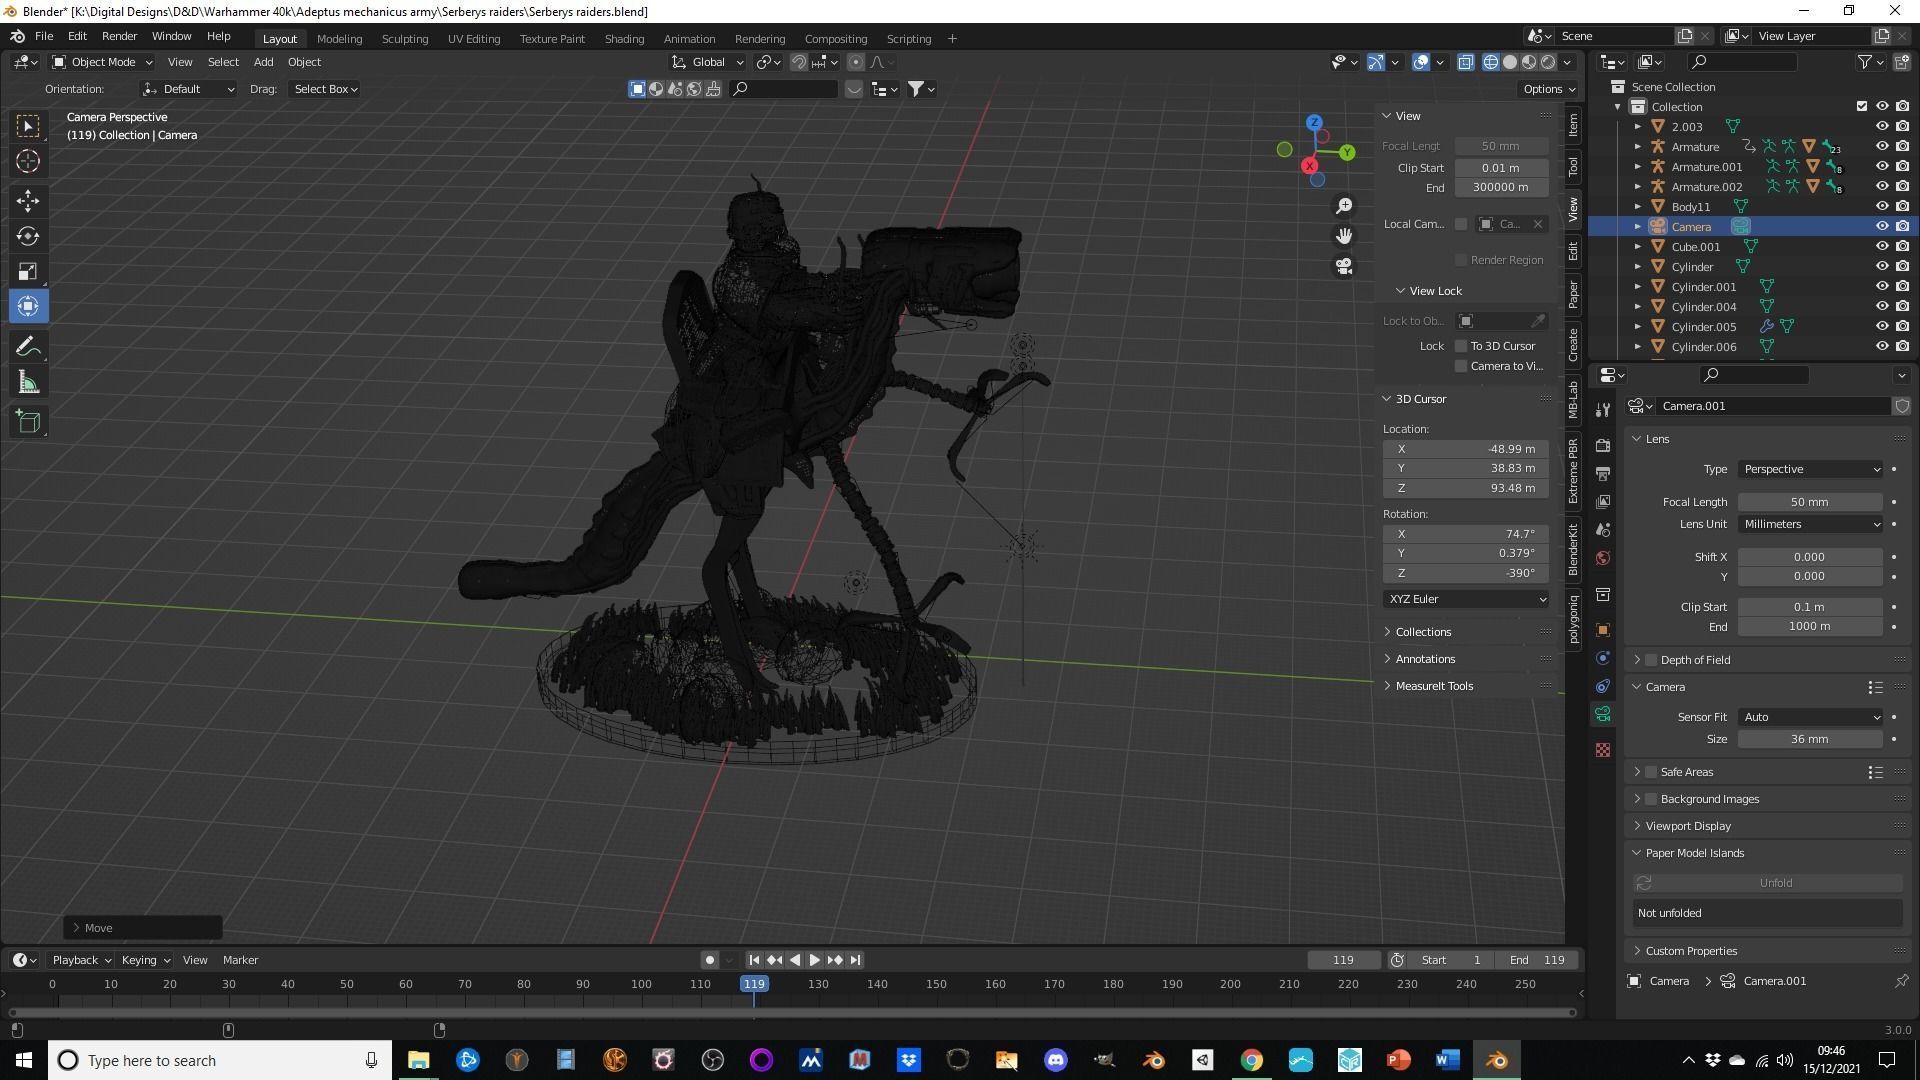Select the Select Box tool
The image size is (1920, 1080).
click(28, 126)
